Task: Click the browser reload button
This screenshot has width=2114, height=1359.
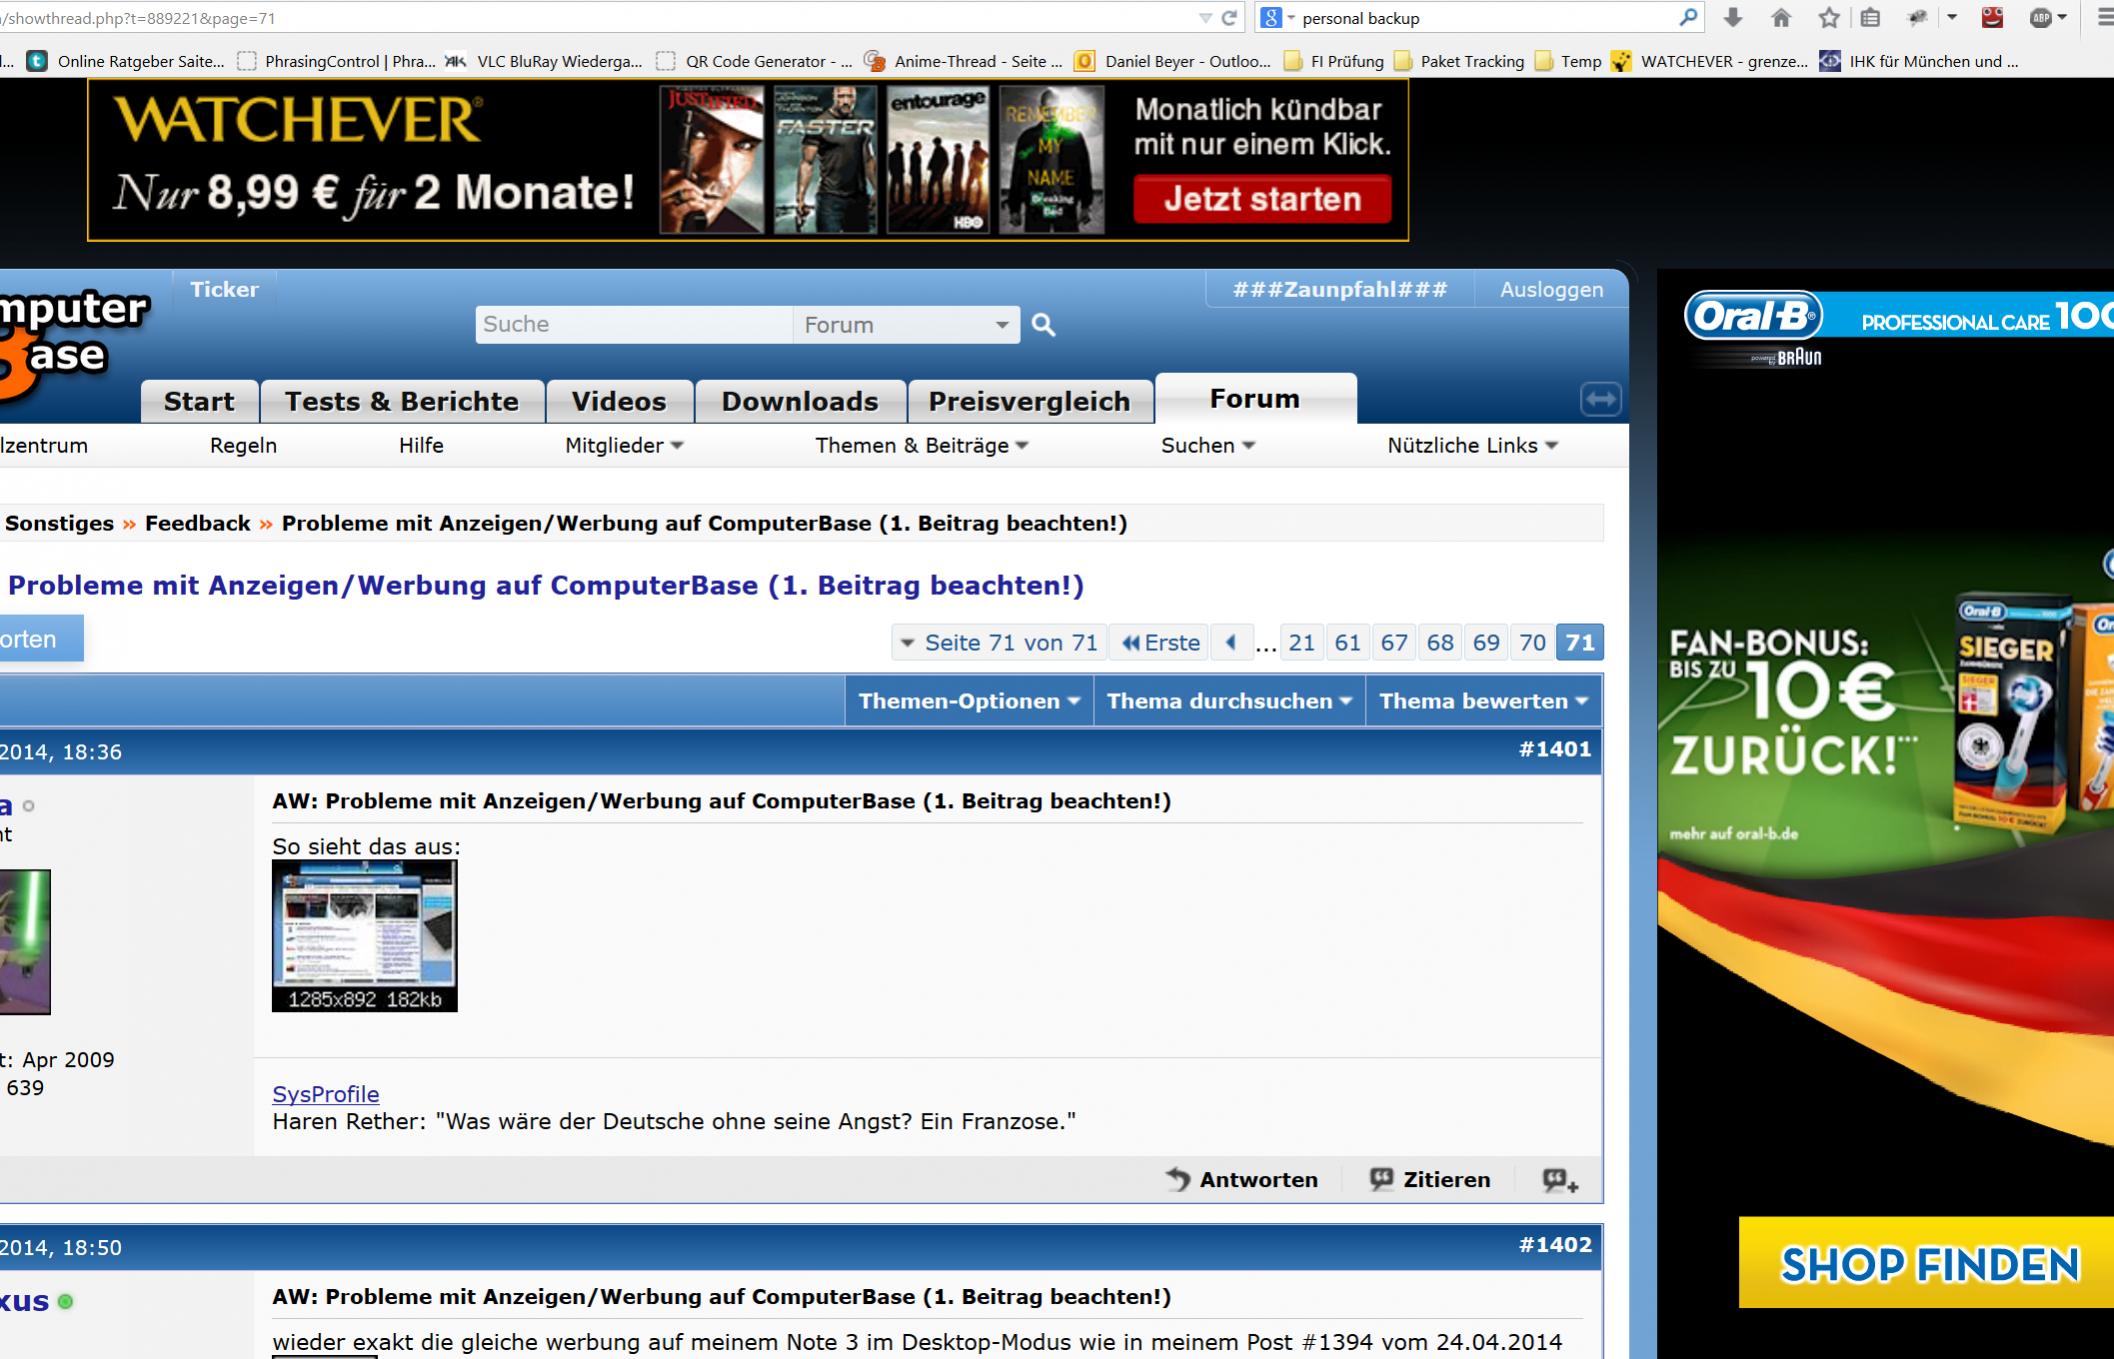Action: click(1229, 18)
